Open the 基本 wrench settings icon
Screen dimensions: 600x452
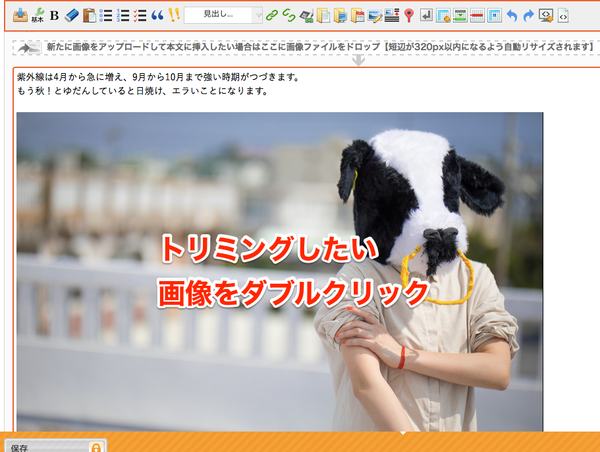[x=38, y=15]
